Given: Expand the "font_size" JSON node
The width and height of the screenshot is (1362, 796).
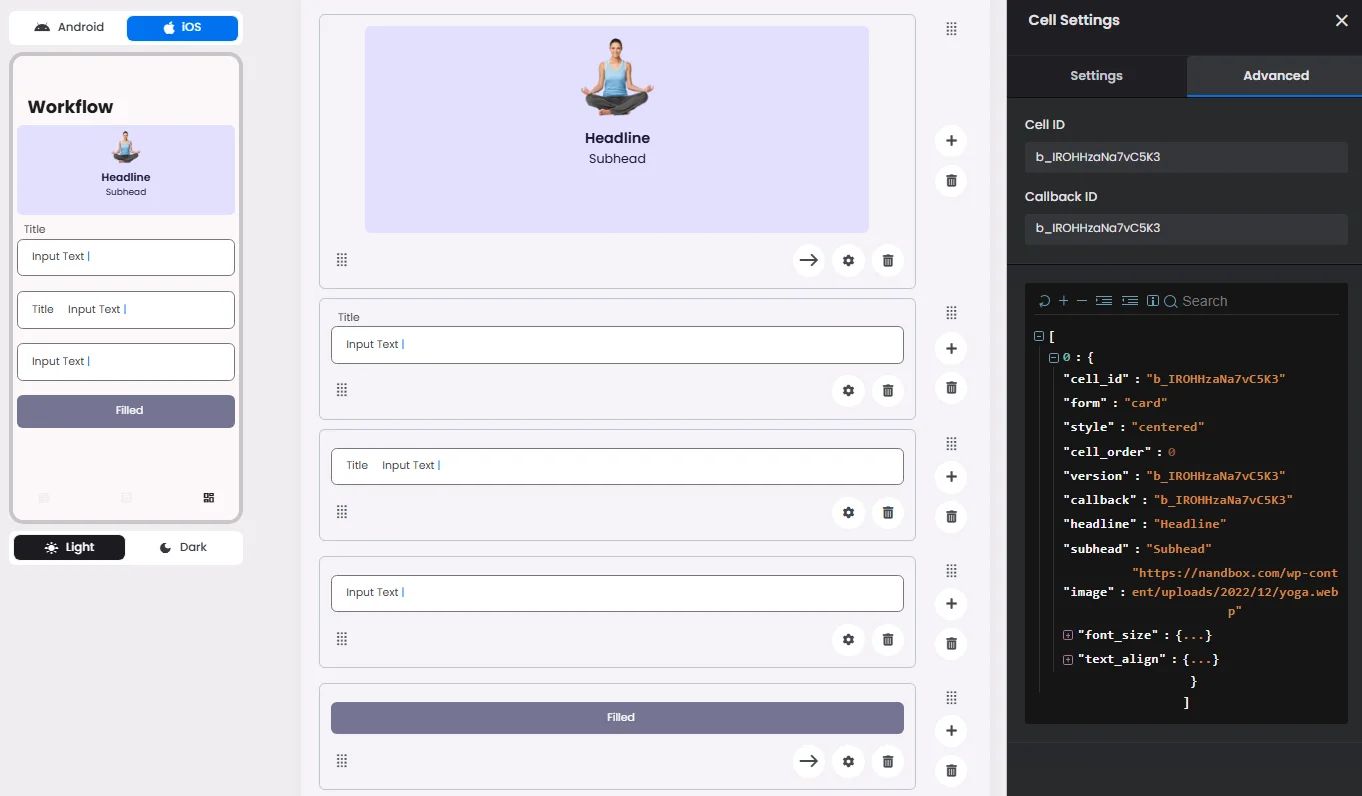Looking at the screenshot, I should coord(1068,635).
